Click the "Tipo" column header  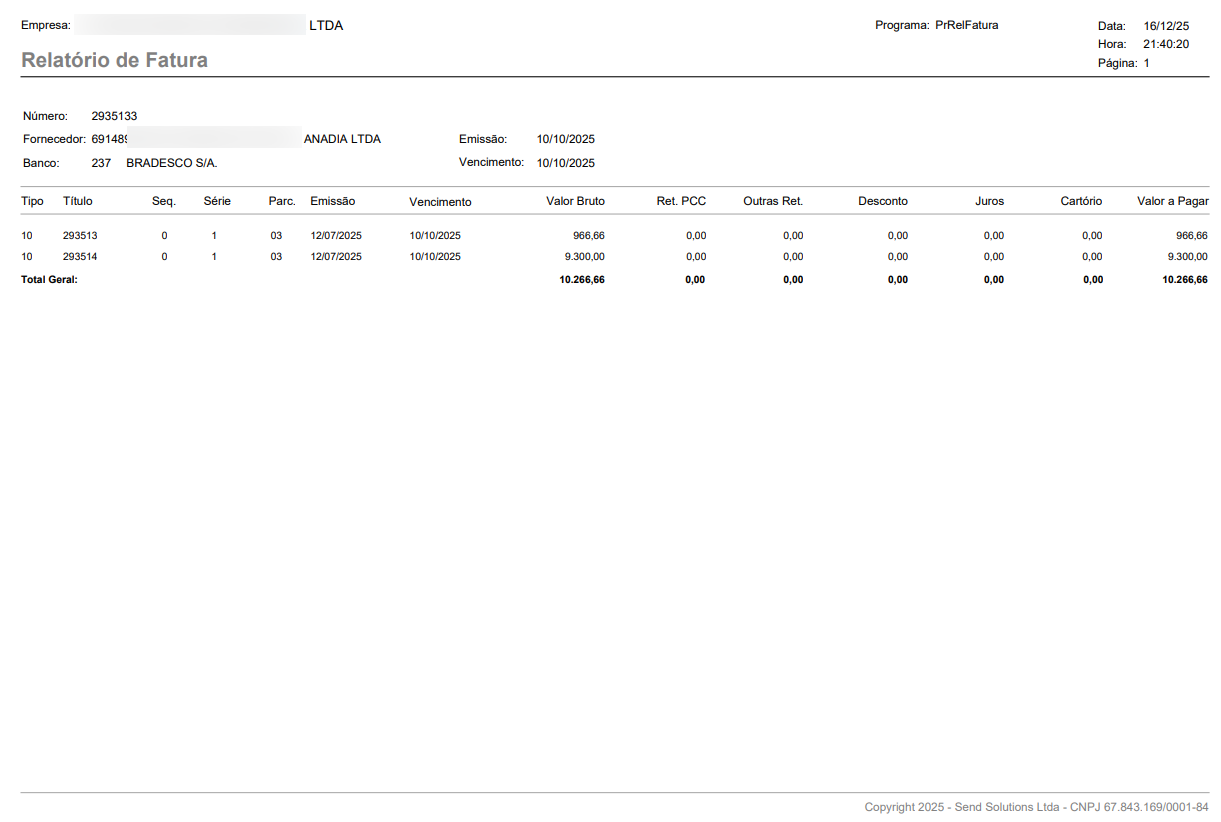click(33, 201)
